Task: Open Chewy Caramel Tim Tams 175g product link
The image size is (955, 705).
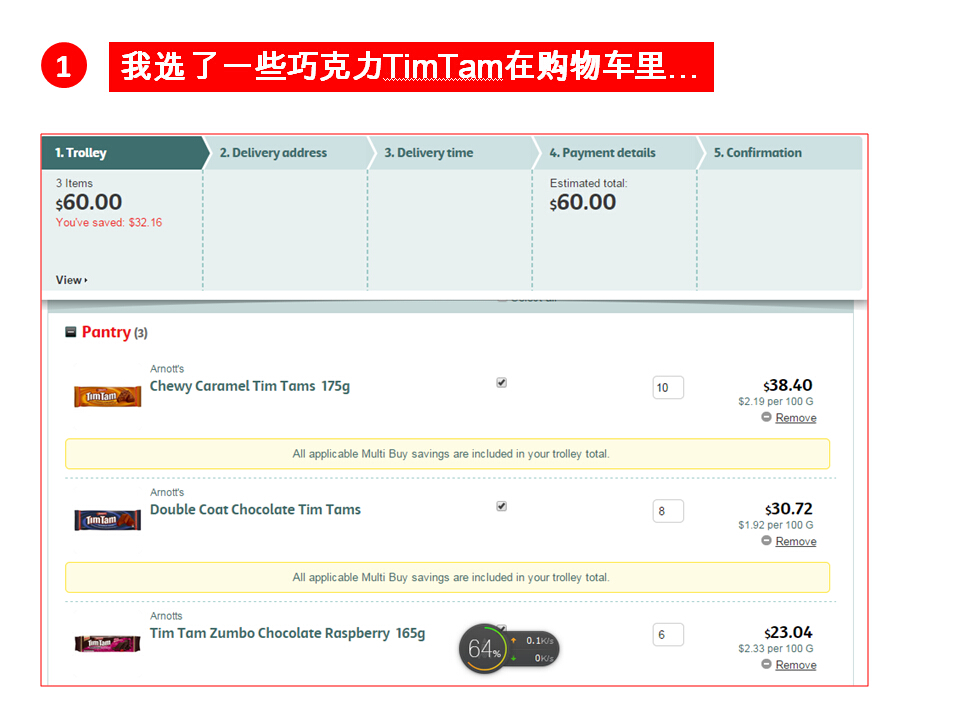Action: [250, 386]
